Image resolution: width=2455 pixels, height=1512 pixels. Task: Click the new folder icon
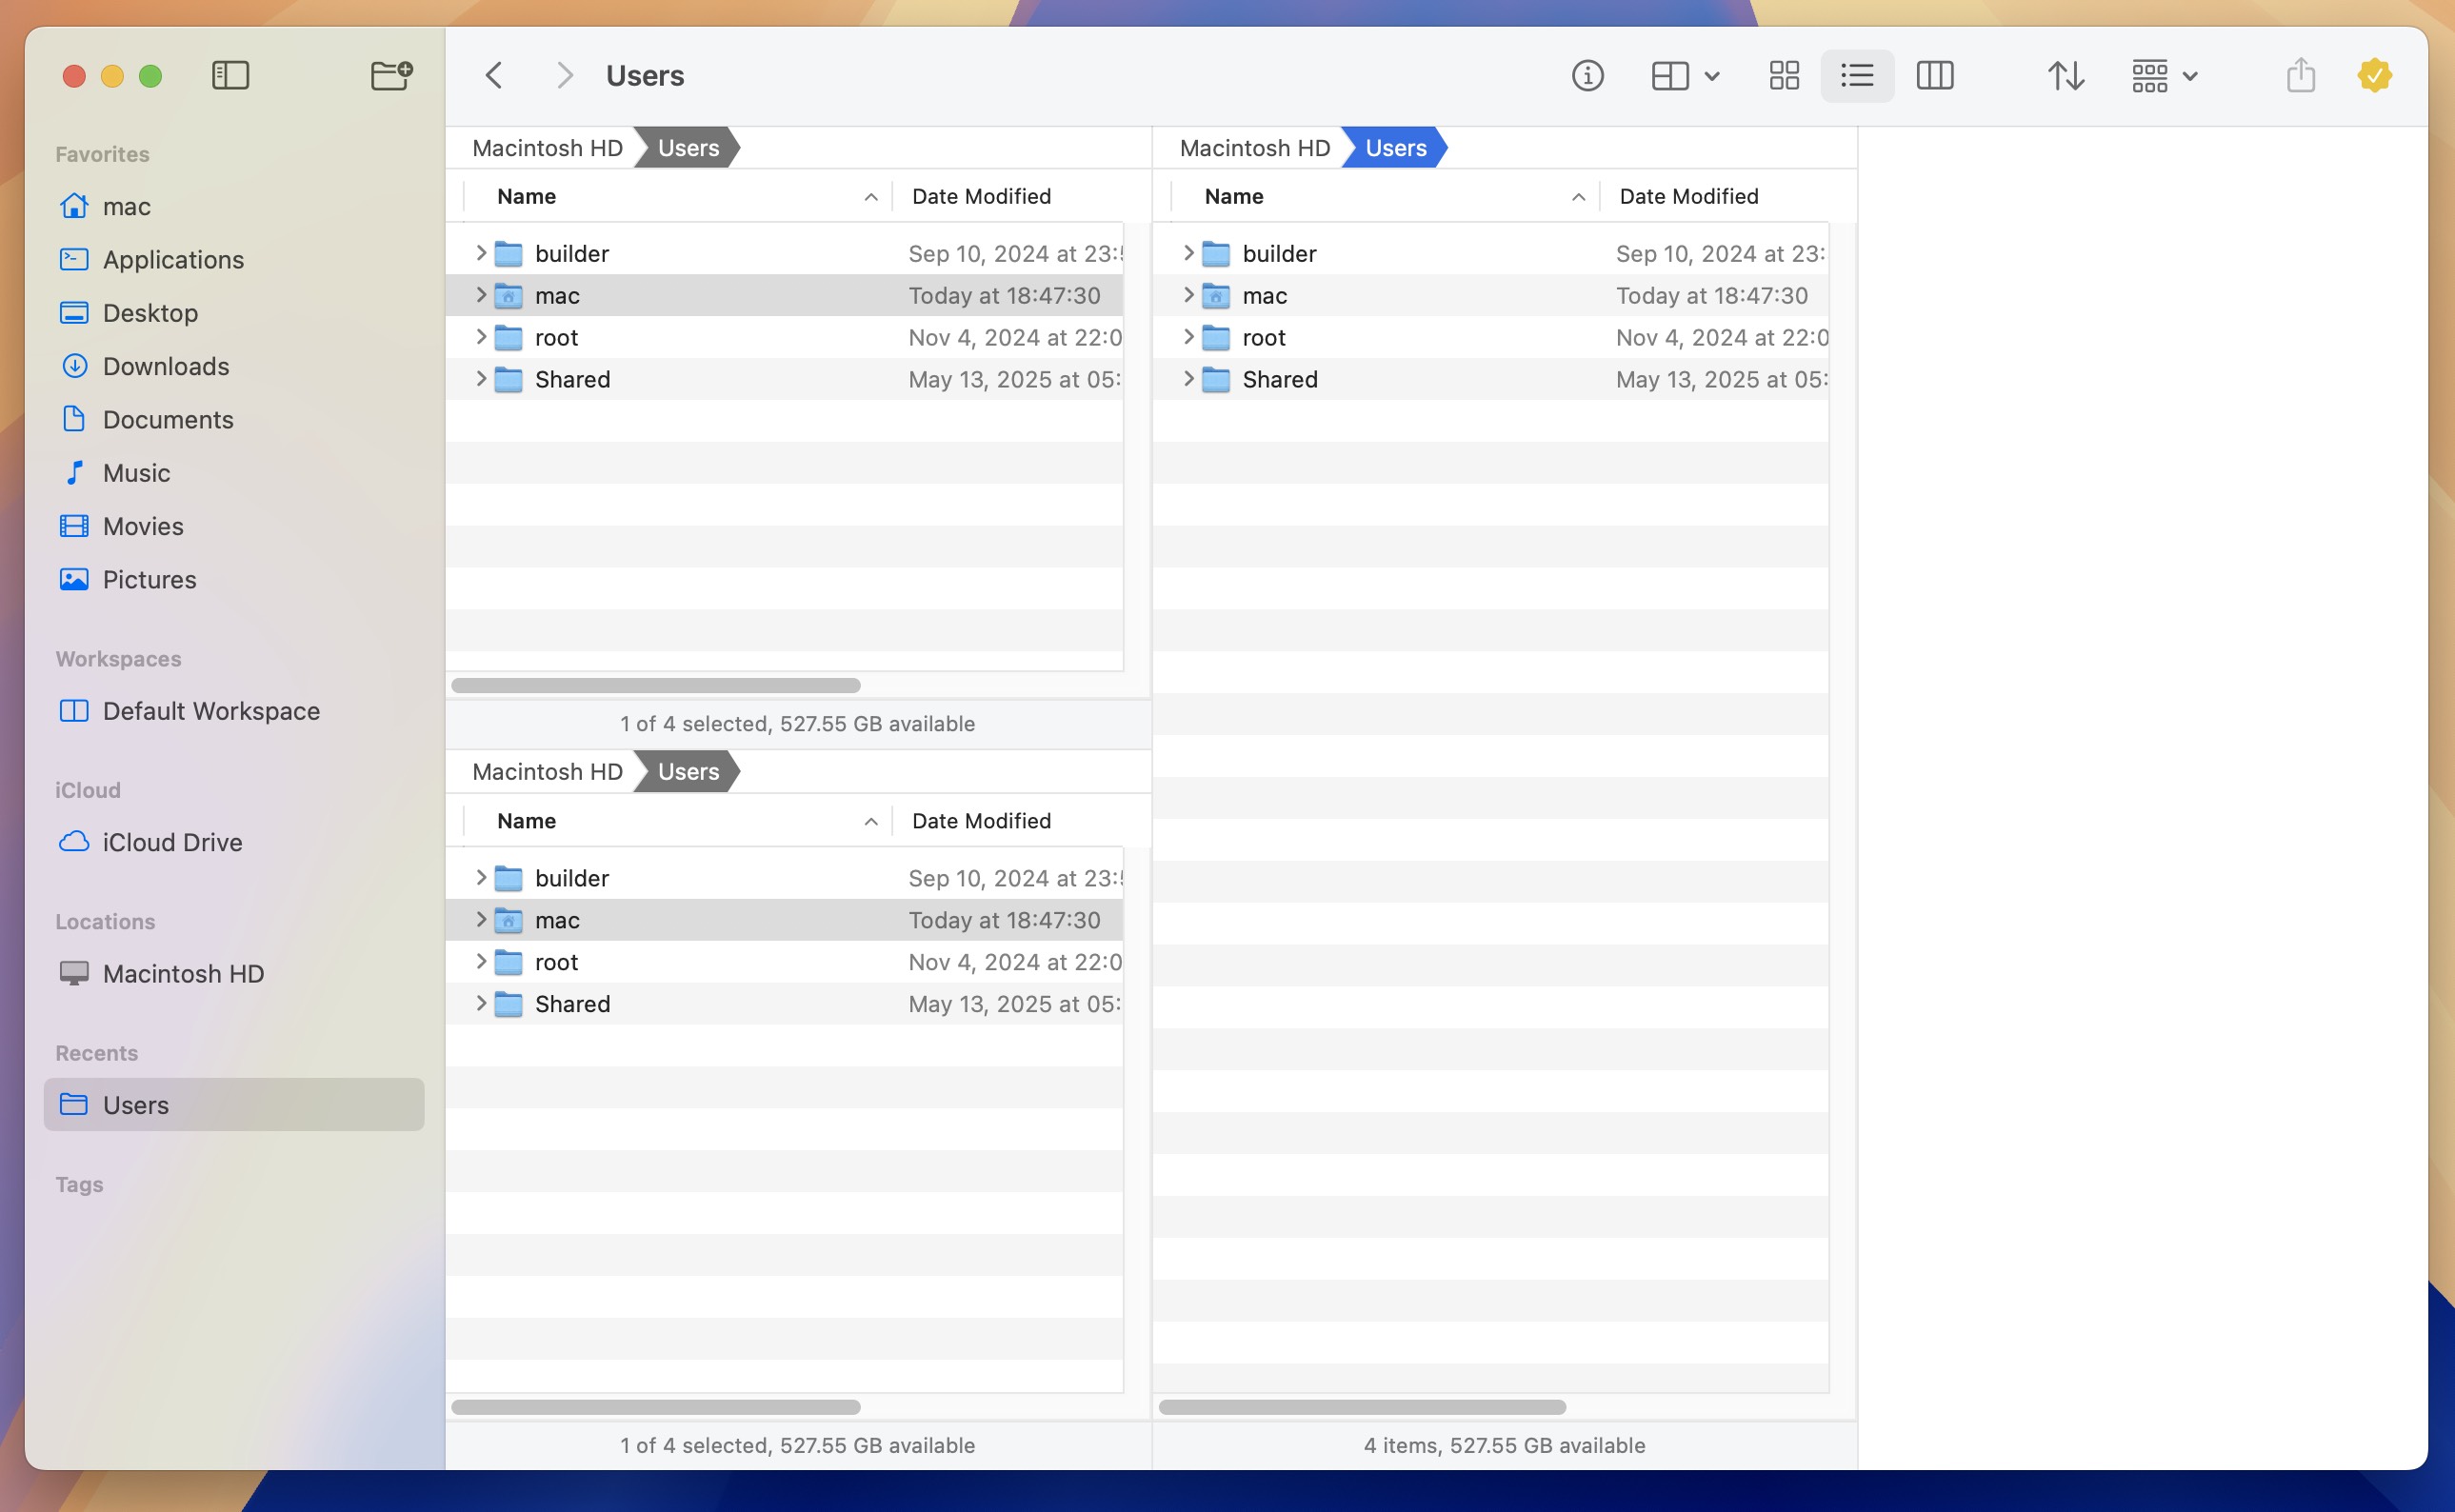click(x=391, y=75)
